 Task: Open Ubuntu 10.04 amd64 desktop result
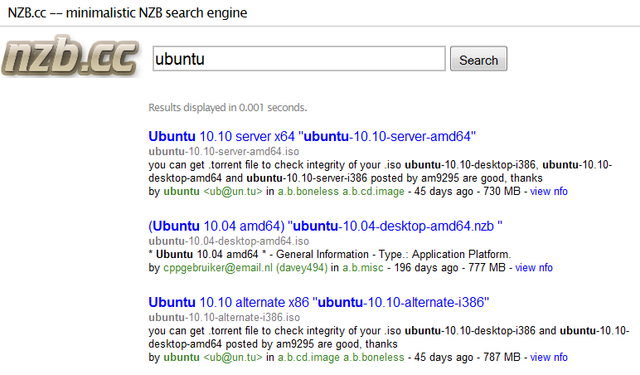coord(325,226)
